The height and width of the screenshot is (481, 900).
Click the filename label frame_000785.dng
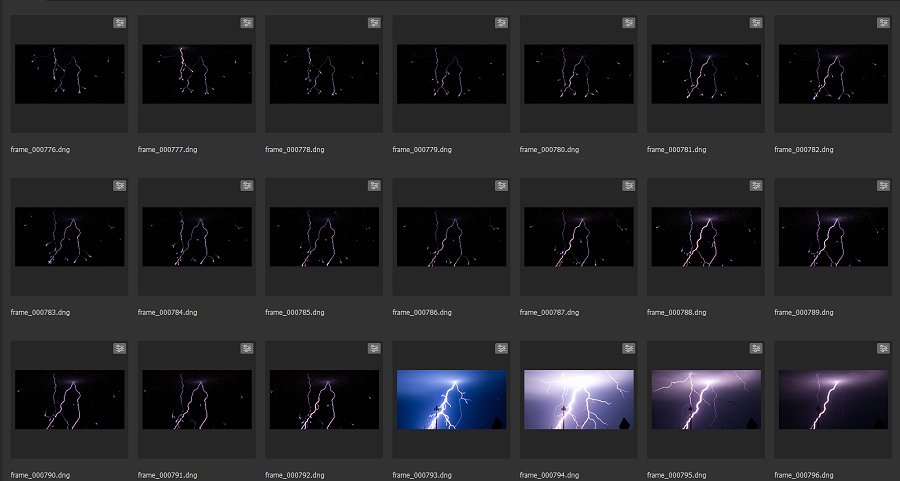(x=295, y=312)
